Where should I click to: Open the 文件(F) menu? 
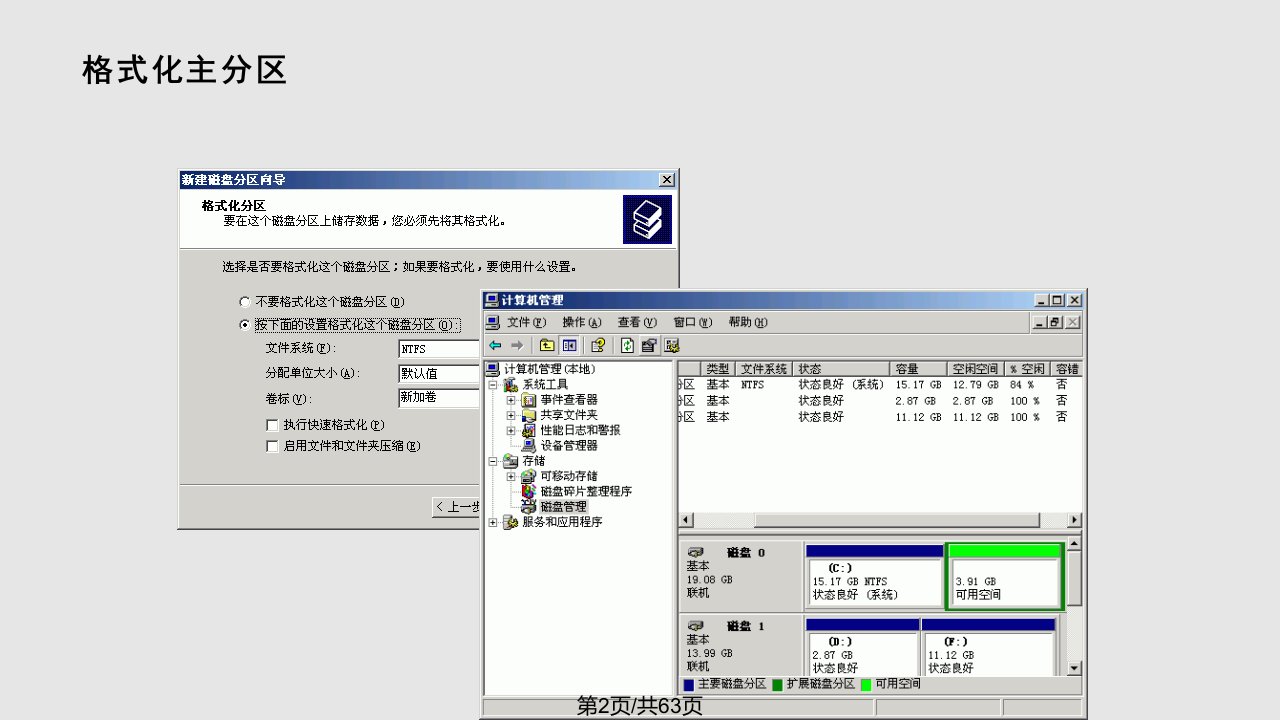pos(526,322)
